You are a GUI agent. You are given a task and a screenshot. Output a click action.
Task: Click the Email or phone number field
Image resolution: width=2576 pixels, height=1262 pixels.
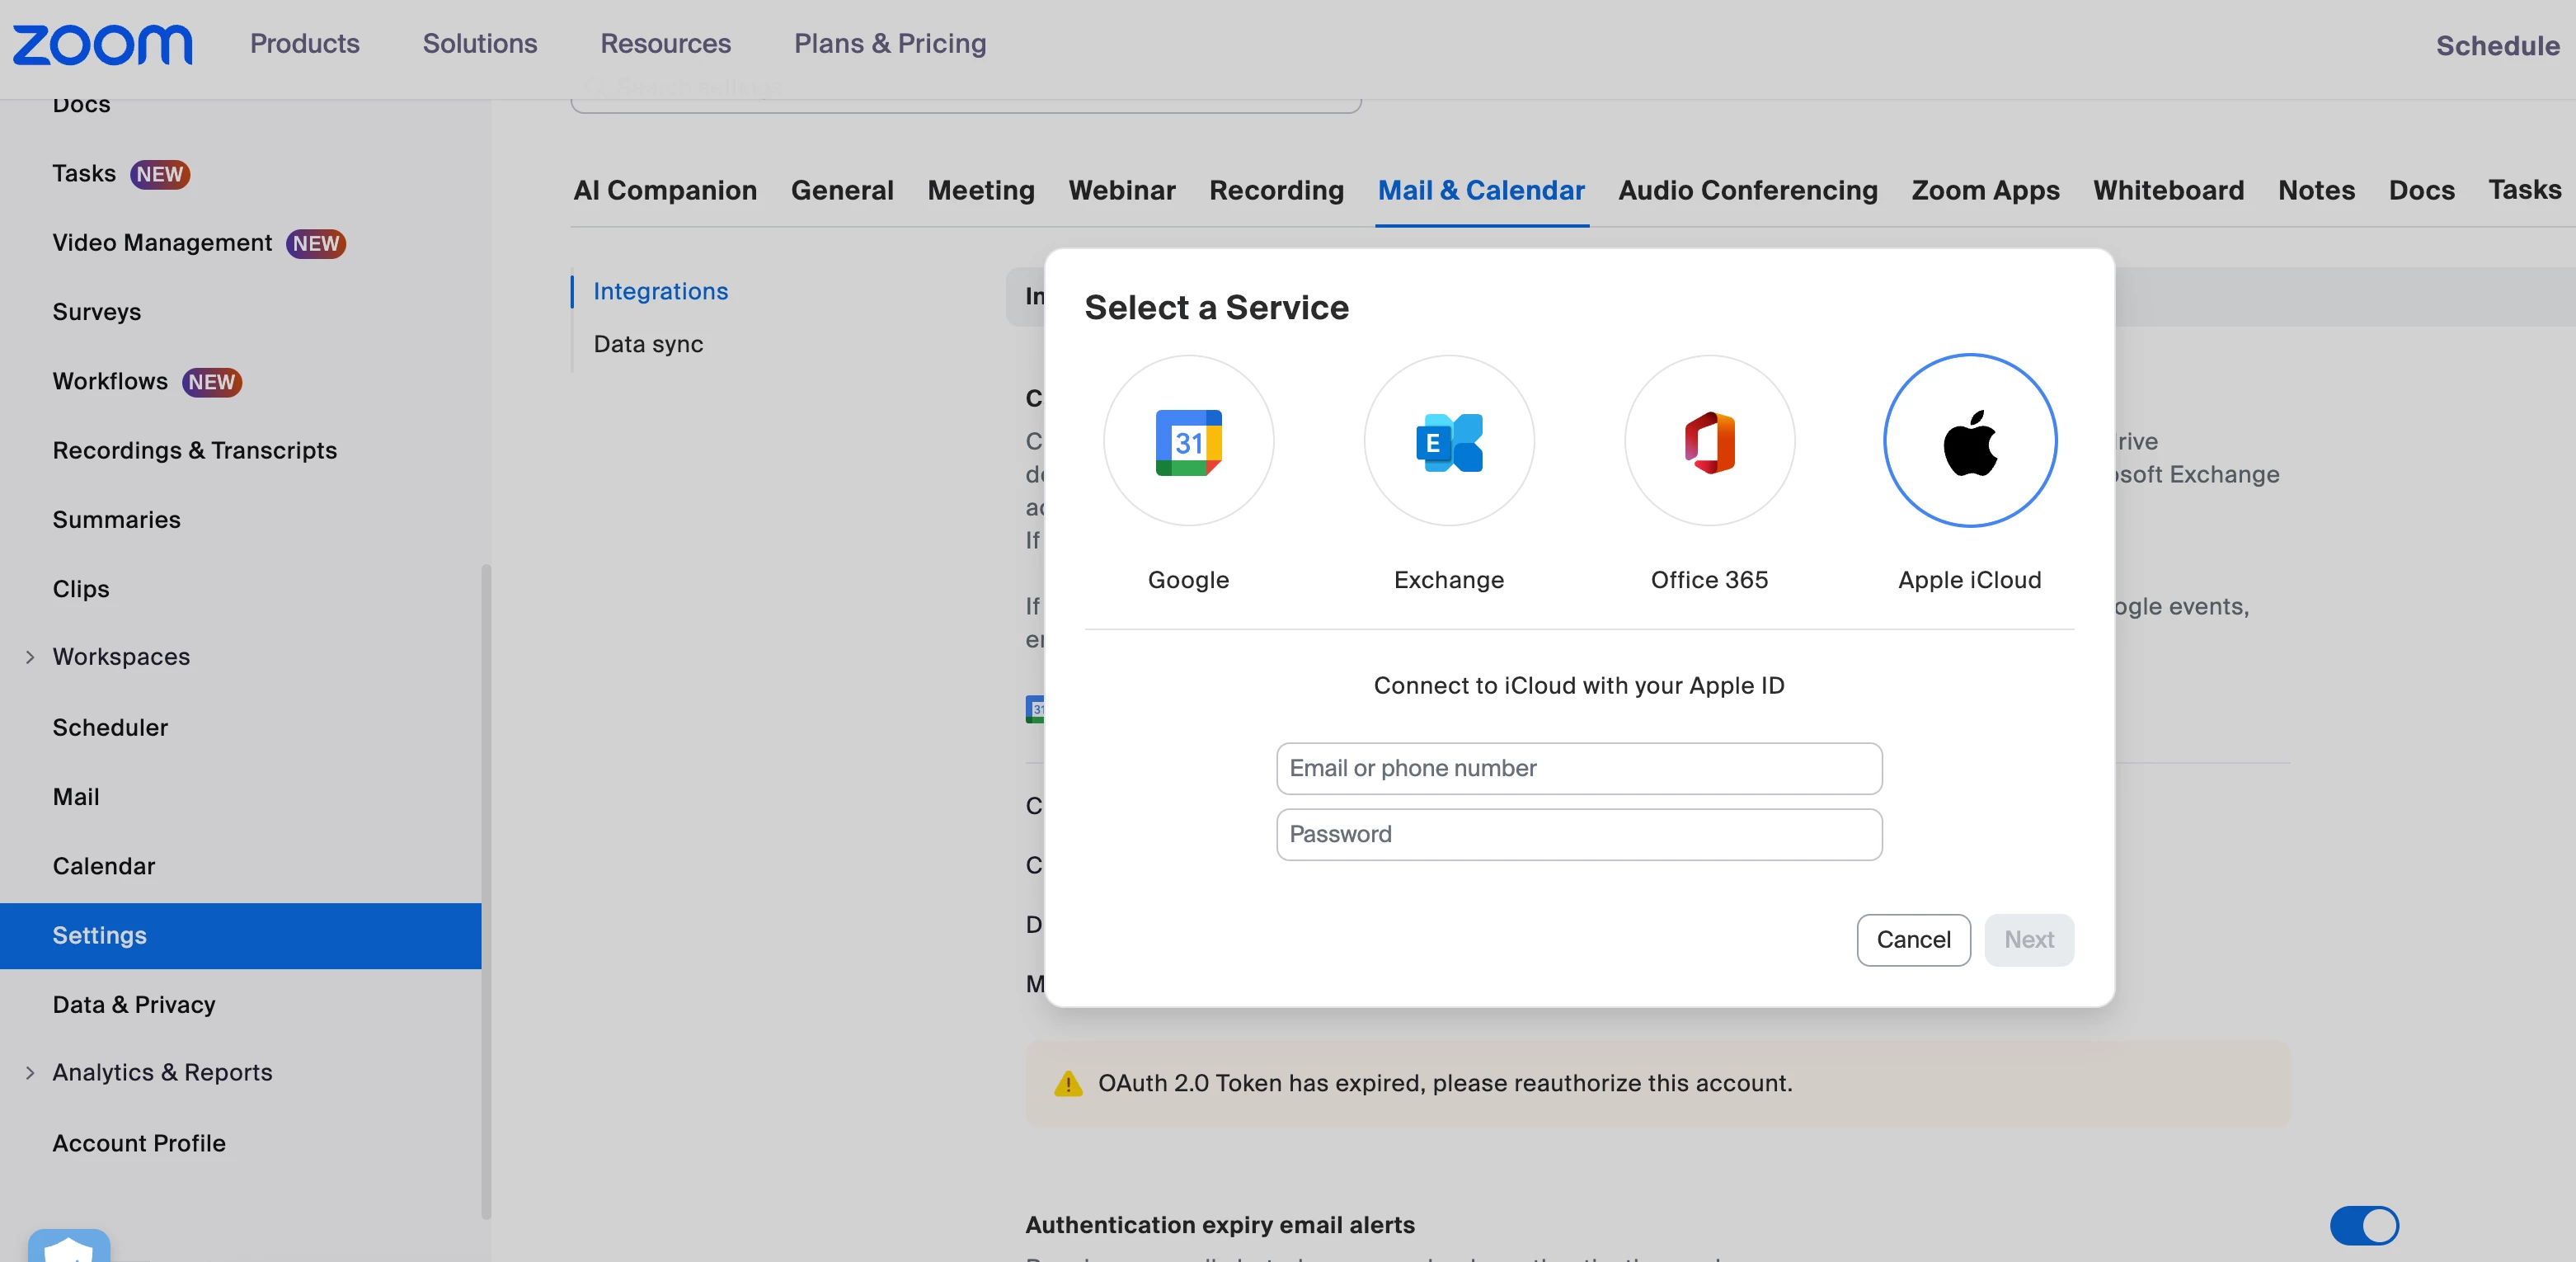[x=1578, y=768]
